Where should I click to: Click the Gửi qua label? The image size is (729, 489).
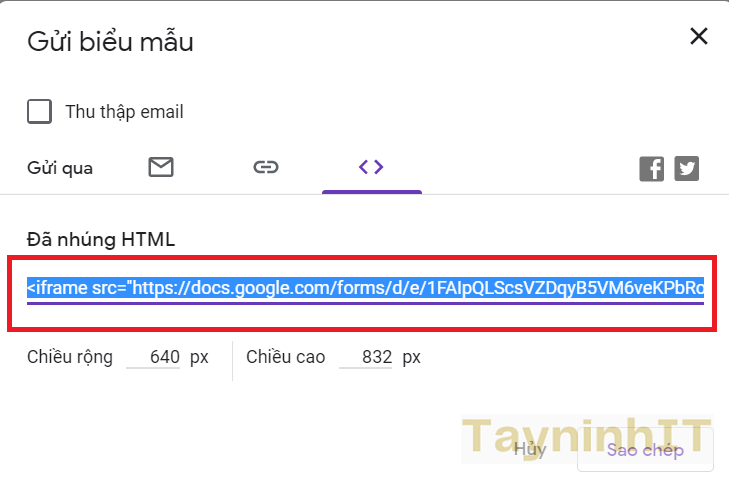60,168
